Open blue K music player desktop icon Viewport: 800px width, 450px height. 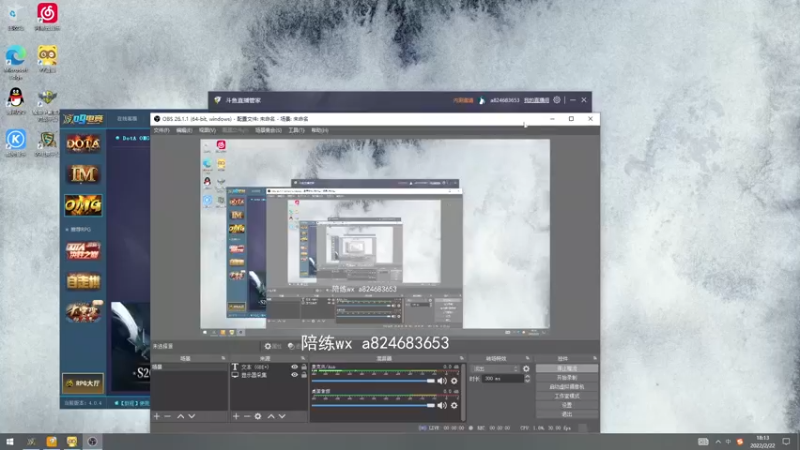click(16, 142)
